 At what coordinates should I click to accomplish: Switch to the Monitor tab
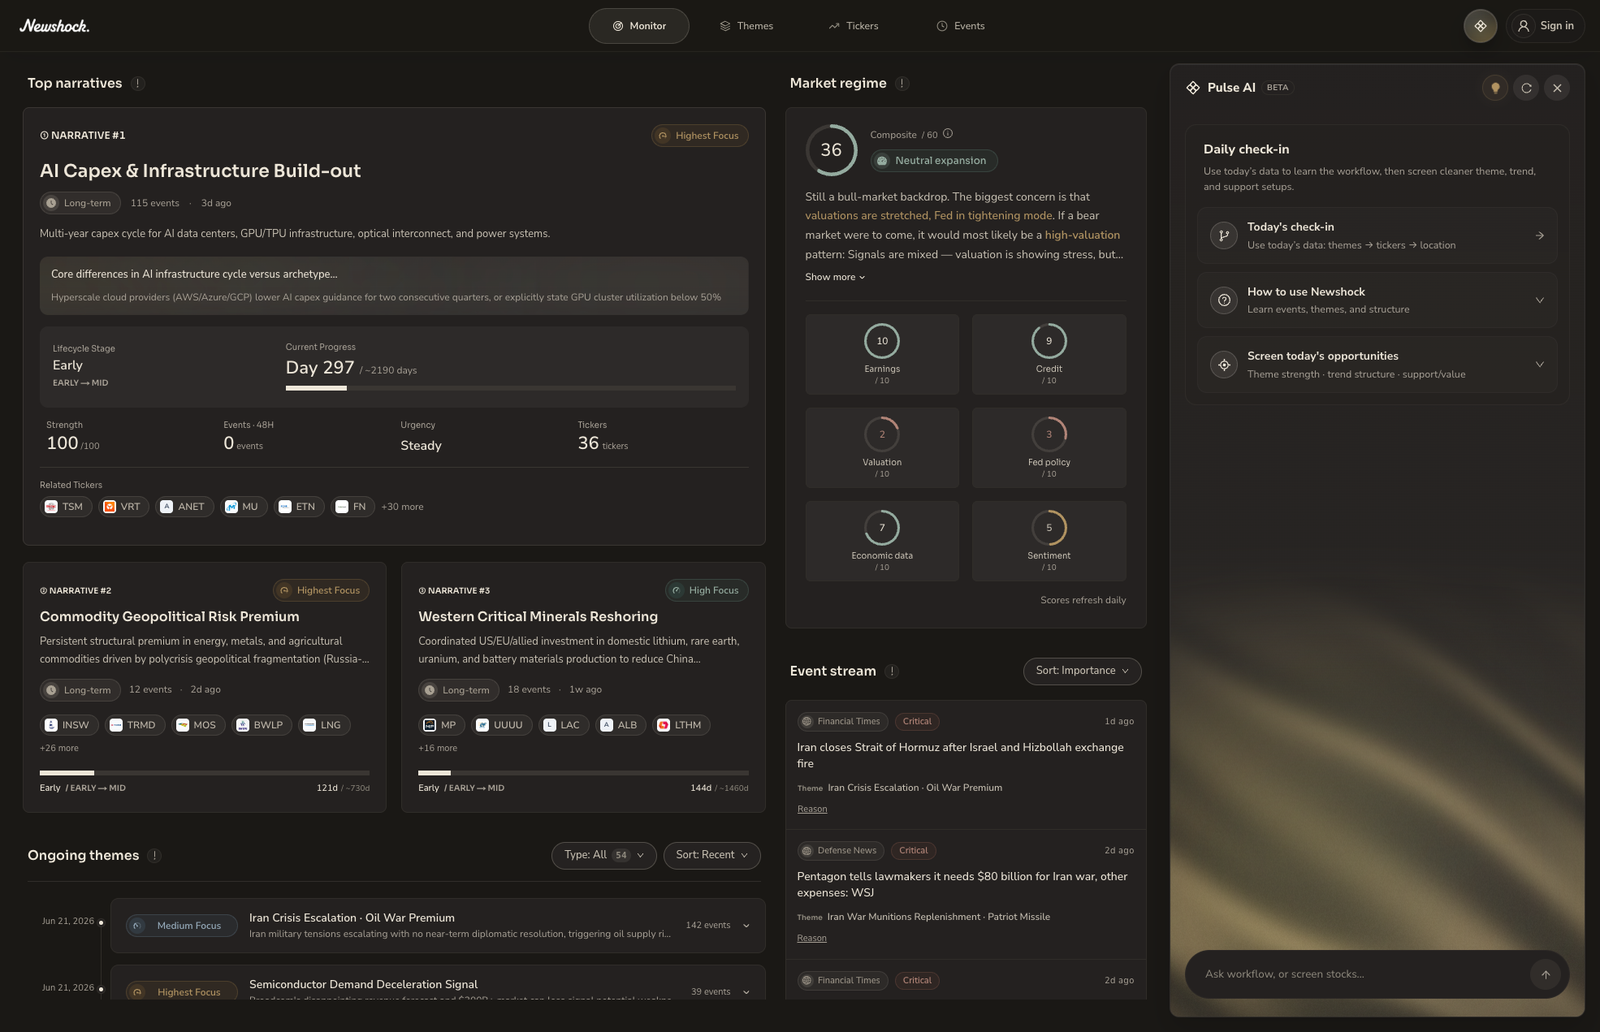pos(639,26)
